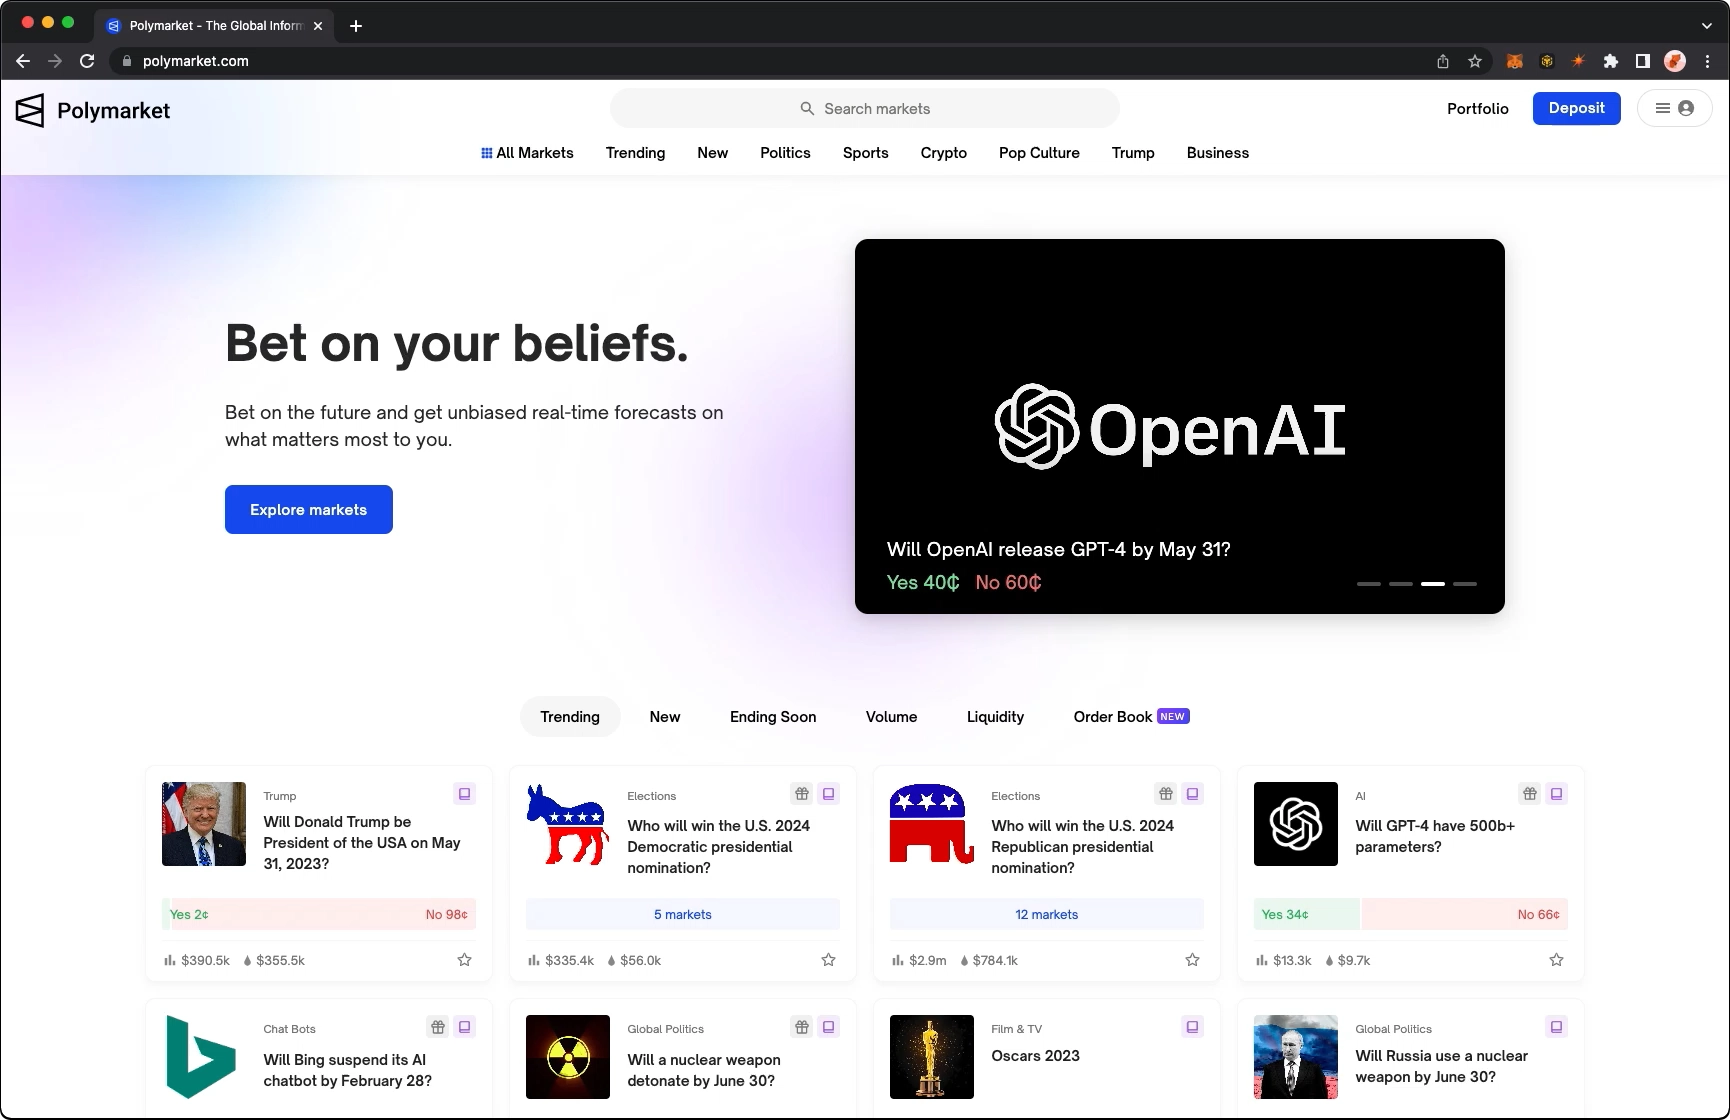1730x1120 pixels.
Task: Open Trending in the top navigation
Action: (x=635, y=153)
